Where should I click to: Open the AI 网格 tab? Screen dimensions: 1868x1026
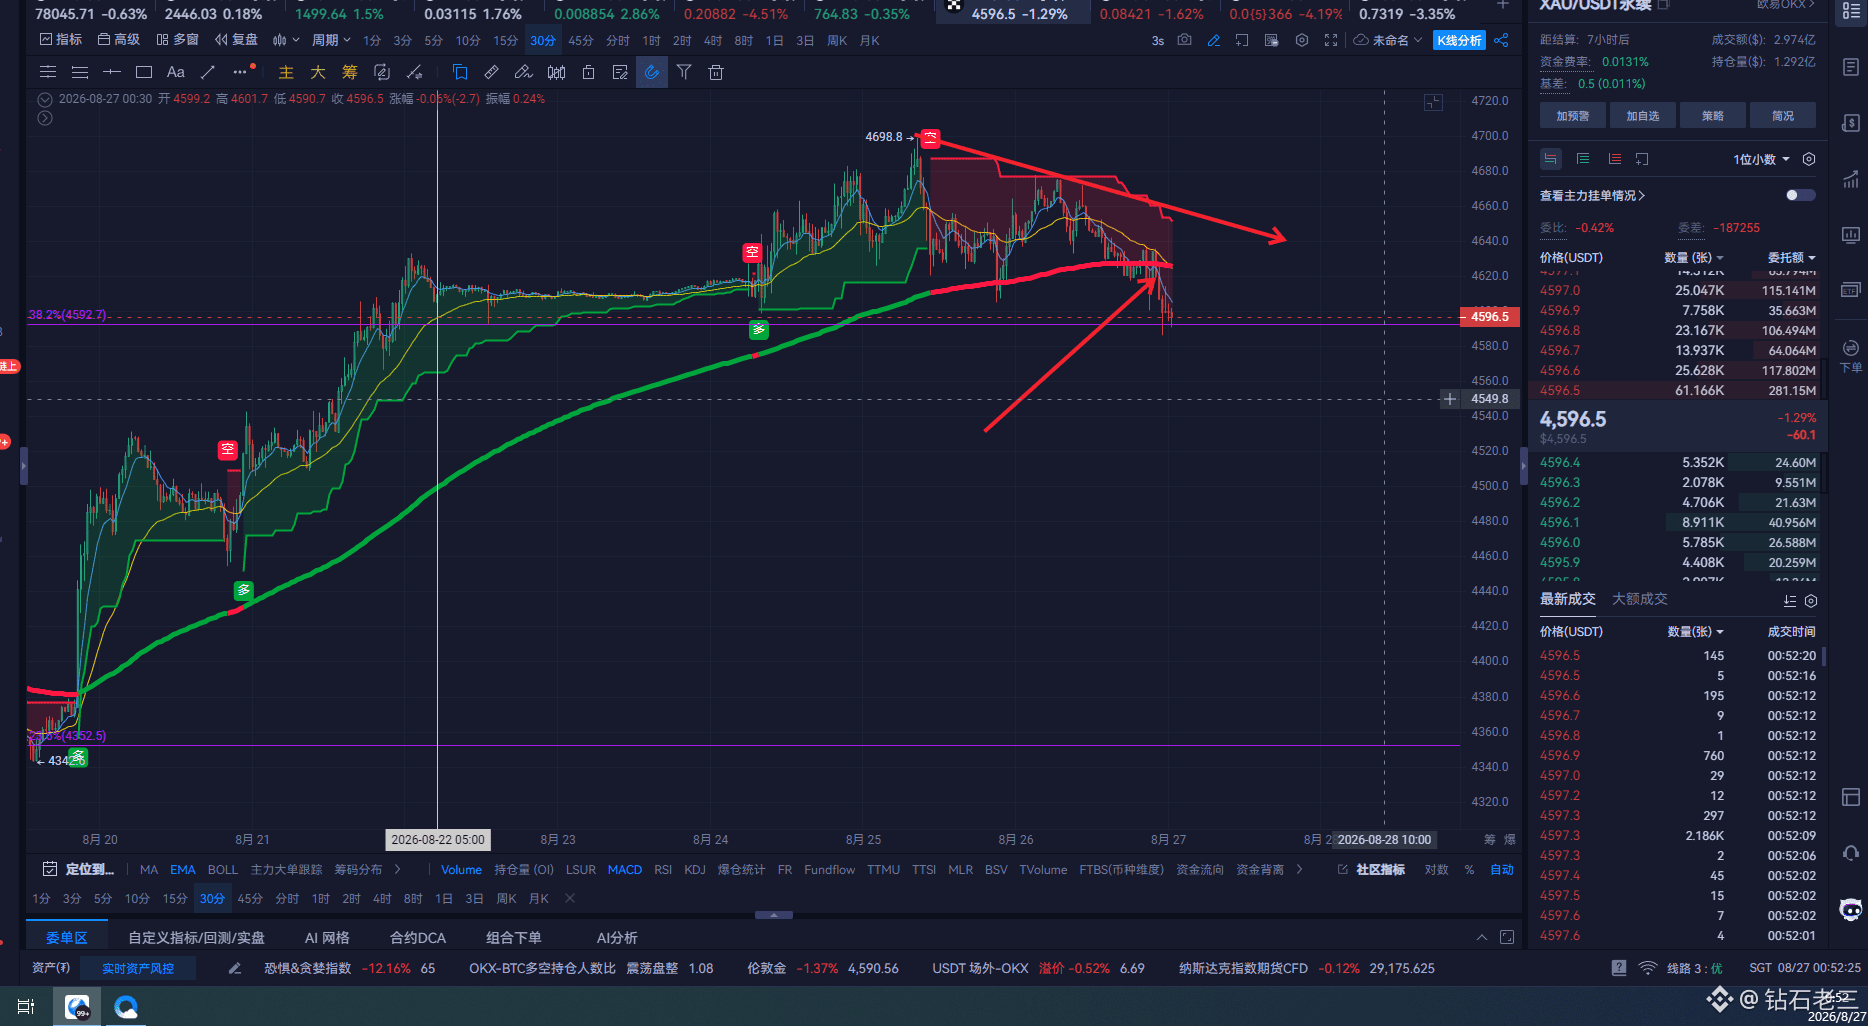tap(327, 938)
